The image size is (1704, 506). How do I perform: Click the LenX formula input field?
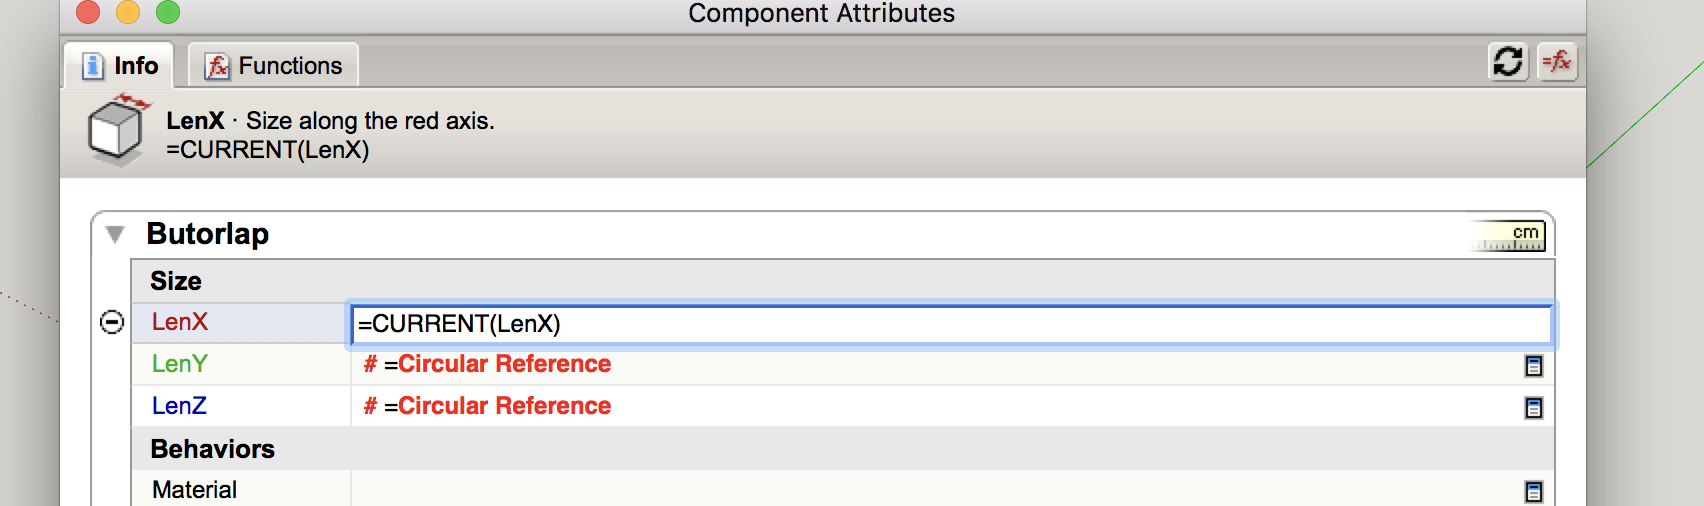coord(950,324)
